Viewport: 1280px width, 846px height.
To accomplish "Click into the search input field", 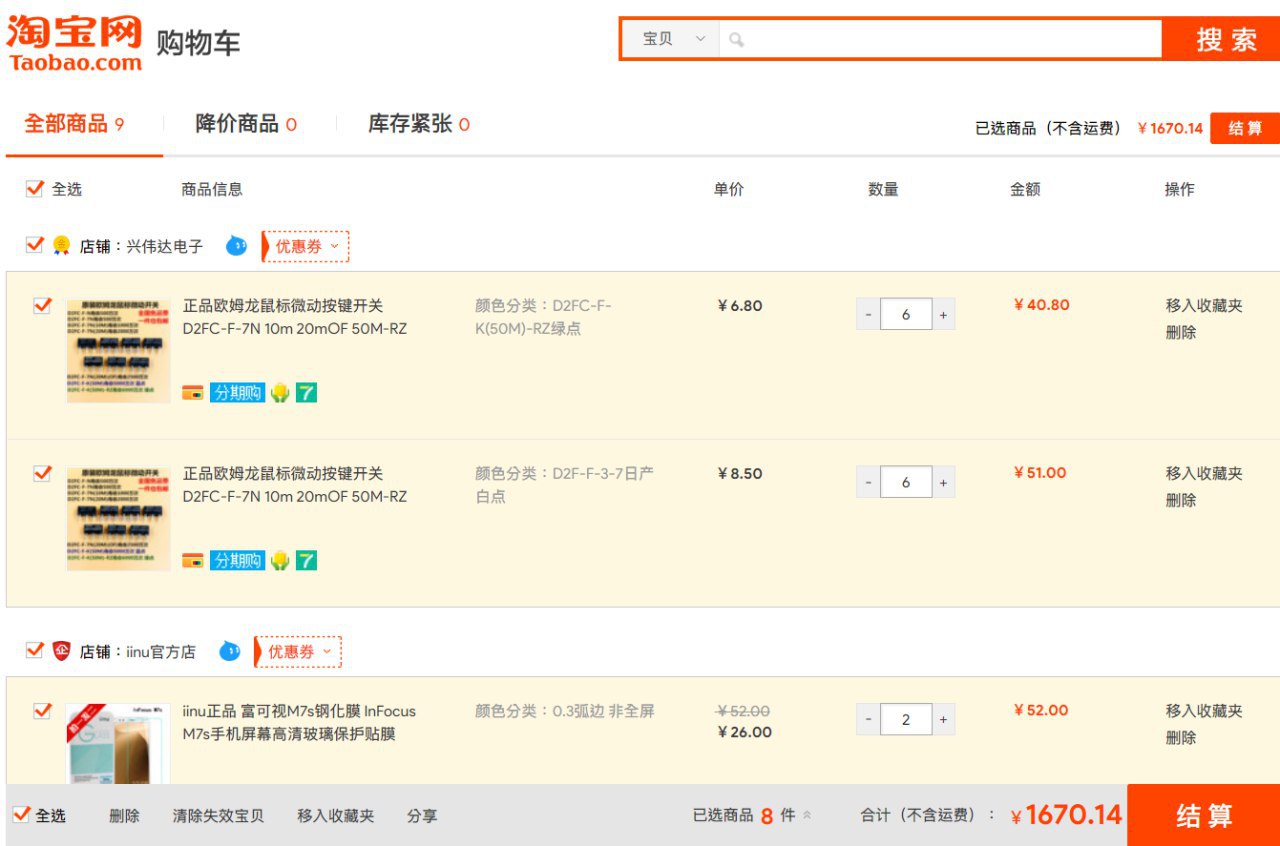I will (950, 40).
